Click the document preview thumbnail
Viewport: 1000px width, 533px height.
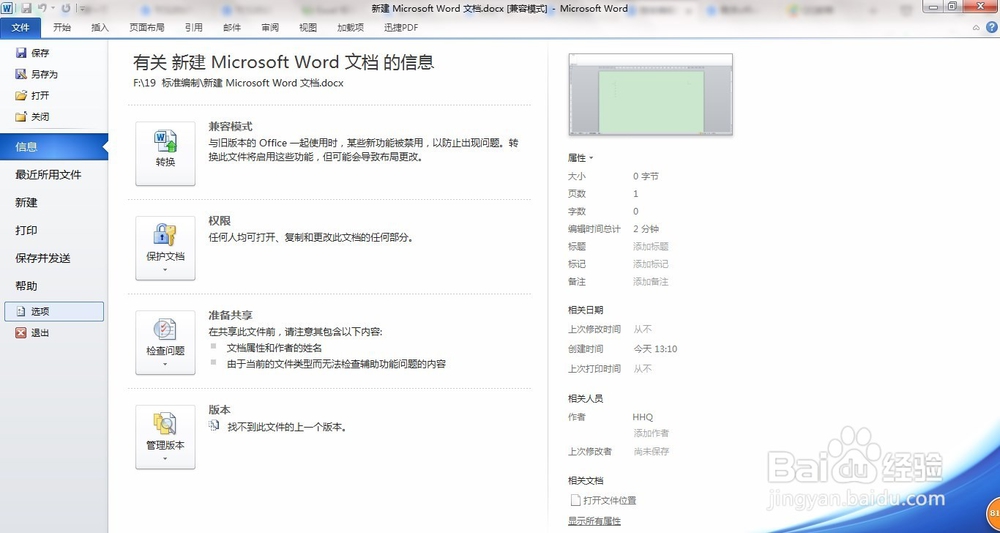[651, 94]
